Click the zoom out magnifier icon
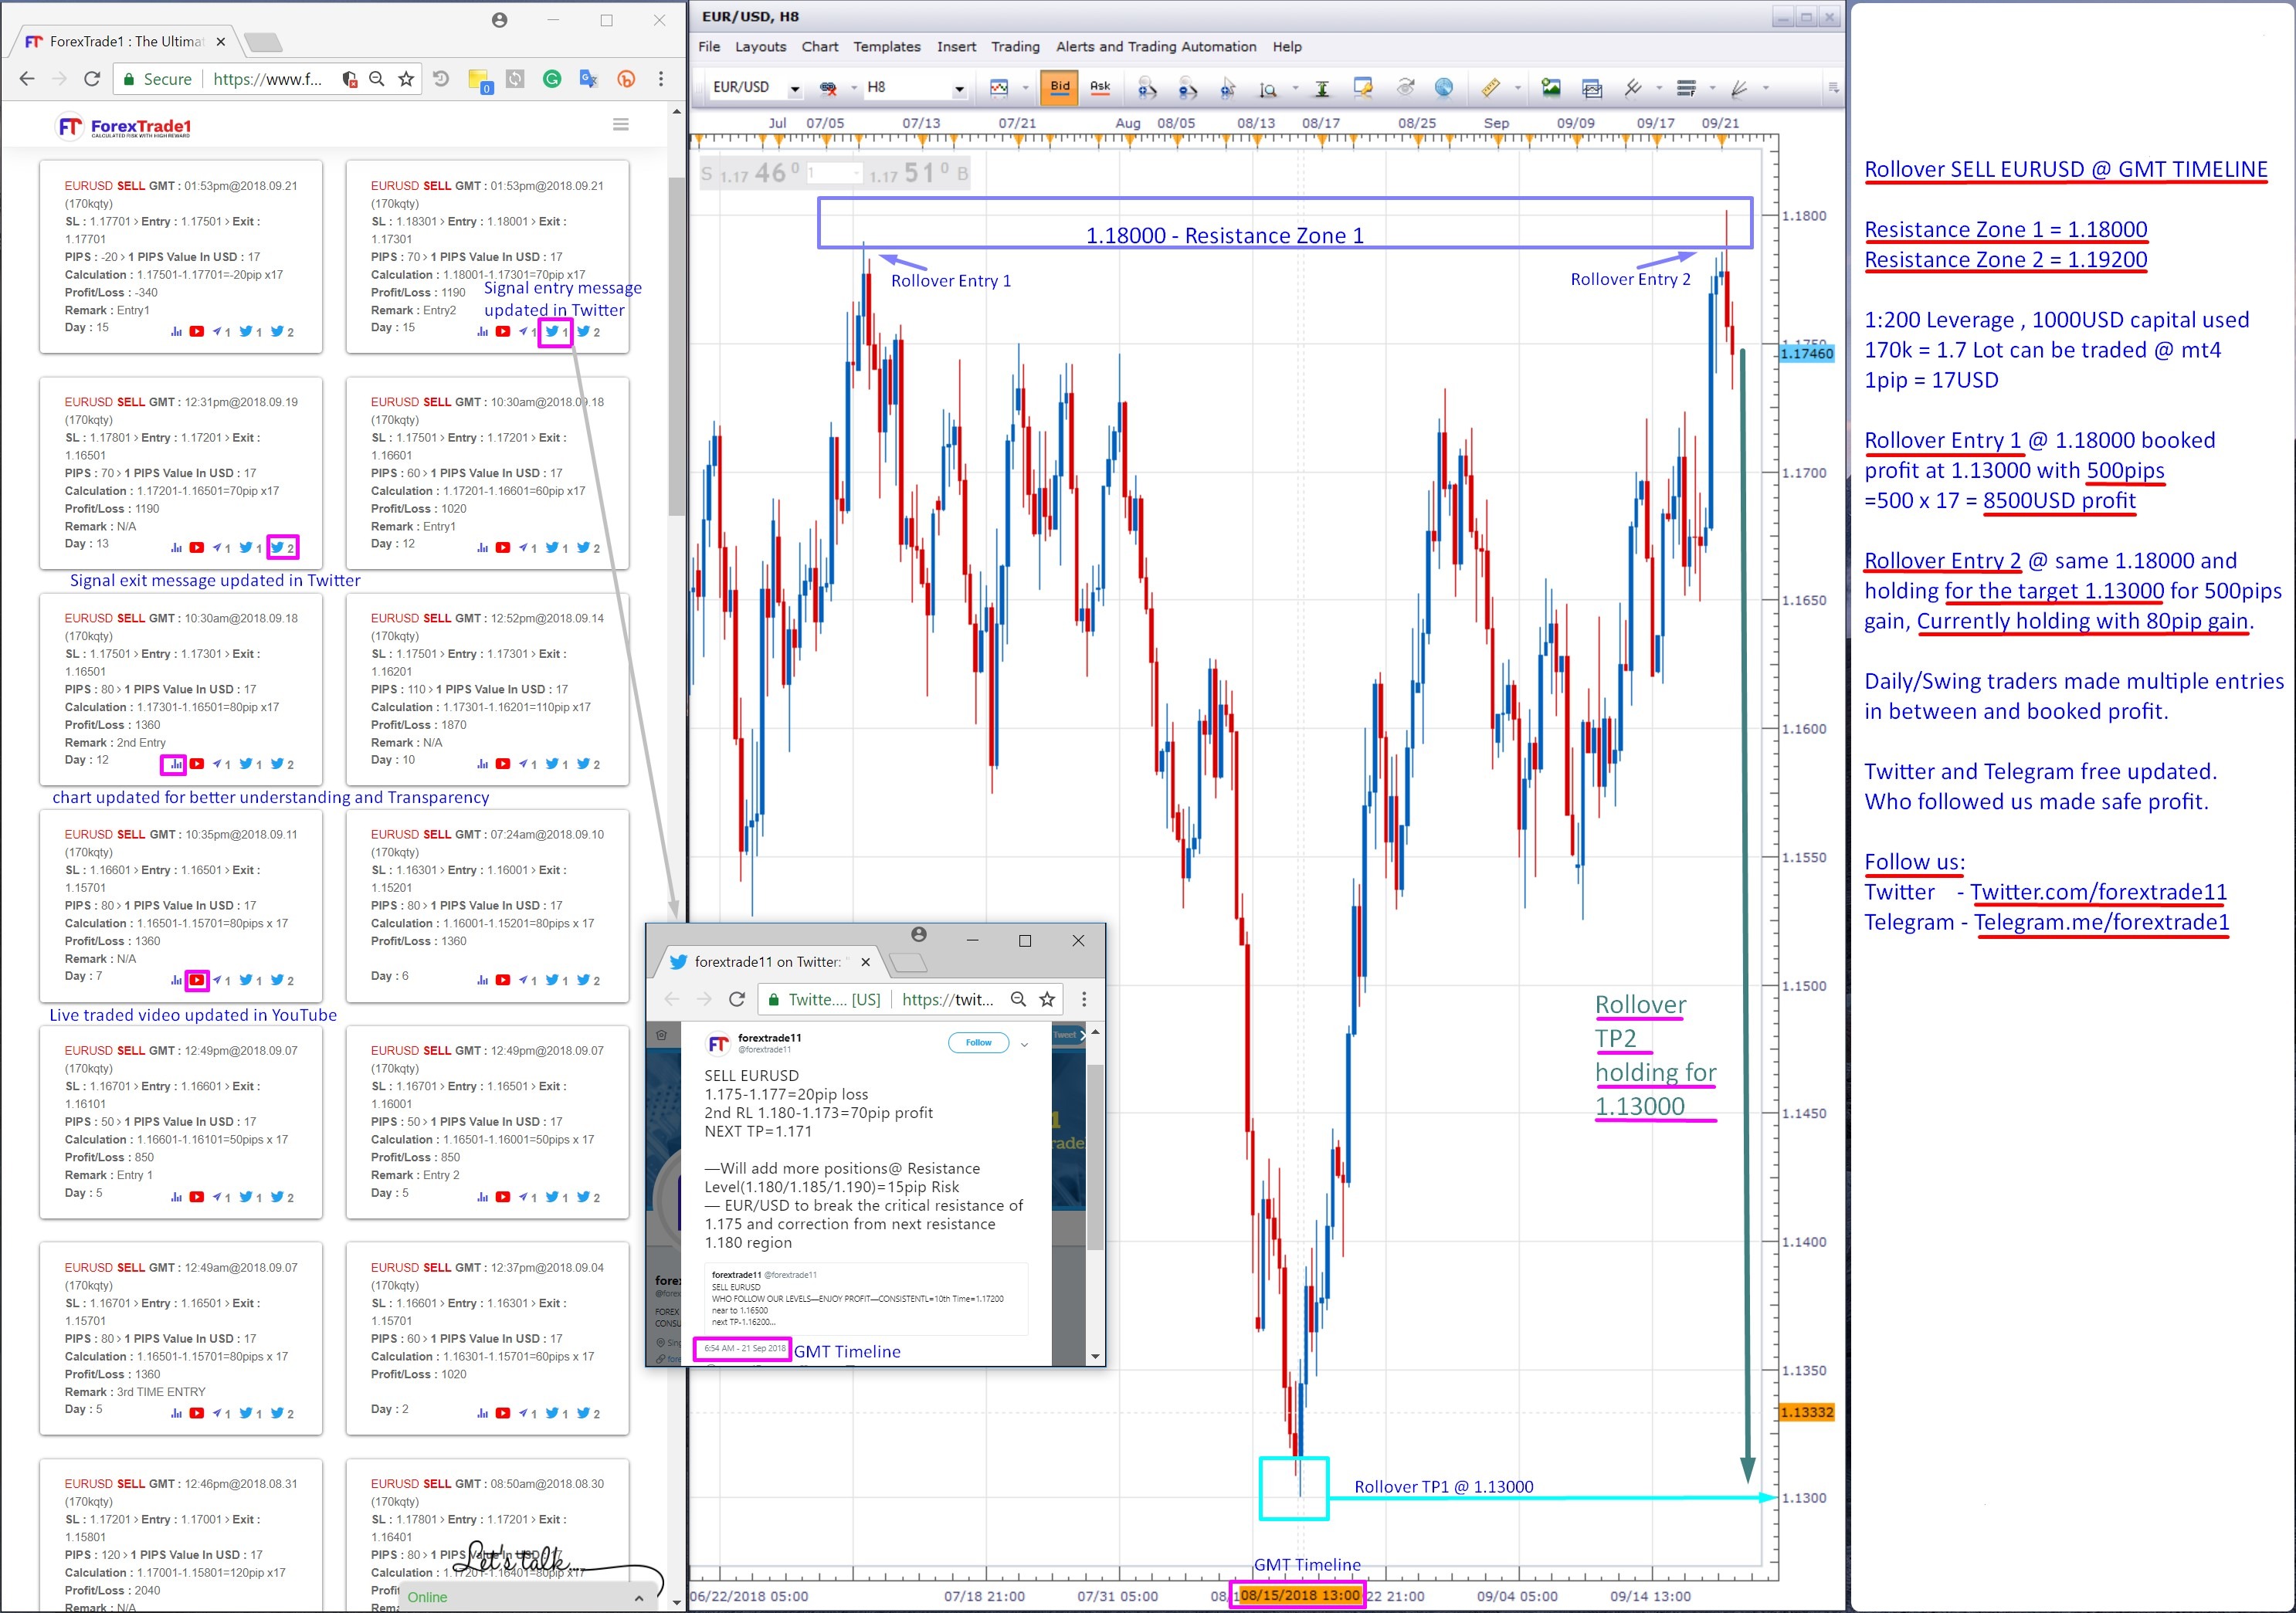 [x=1187, y=89]
